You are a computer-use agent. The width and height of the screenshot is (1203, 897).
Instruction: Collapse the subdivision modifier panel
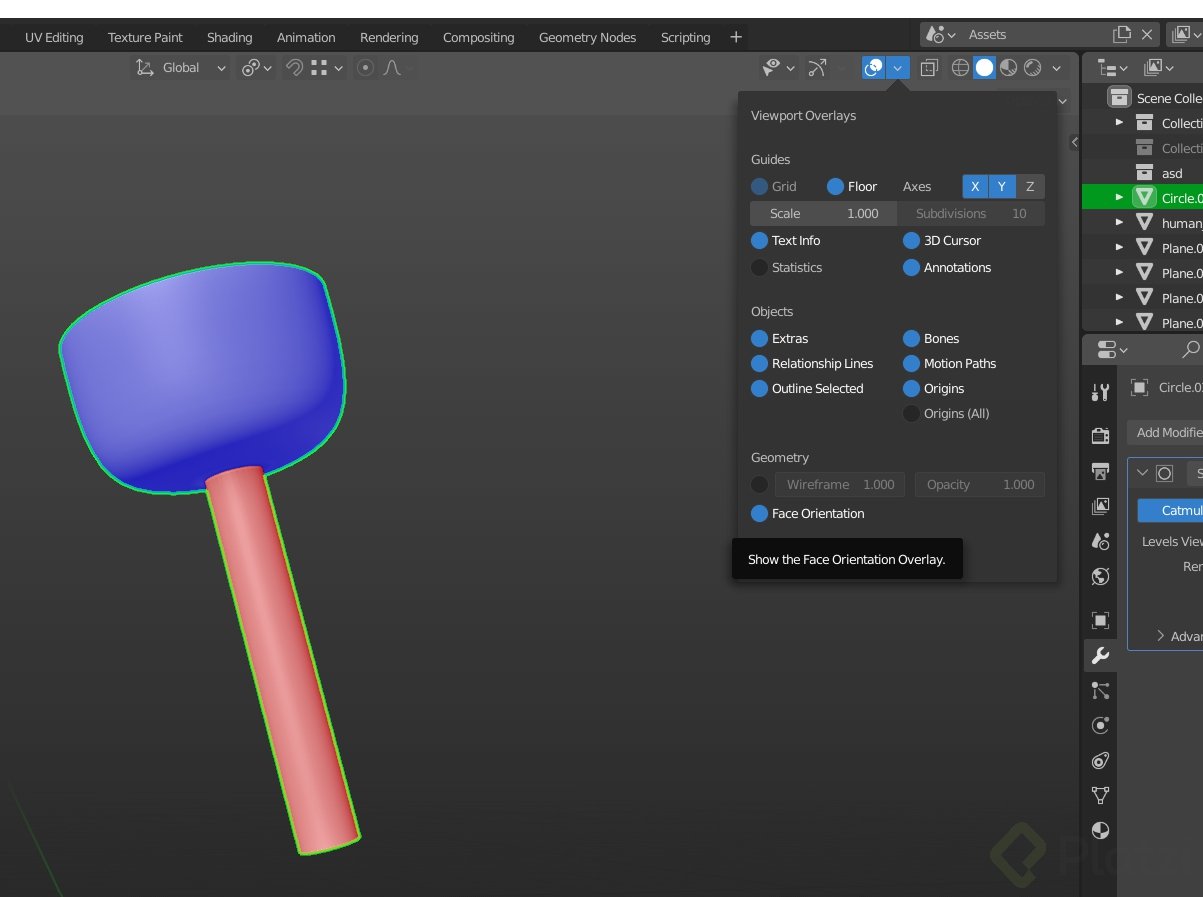(x=1143, y=473)
